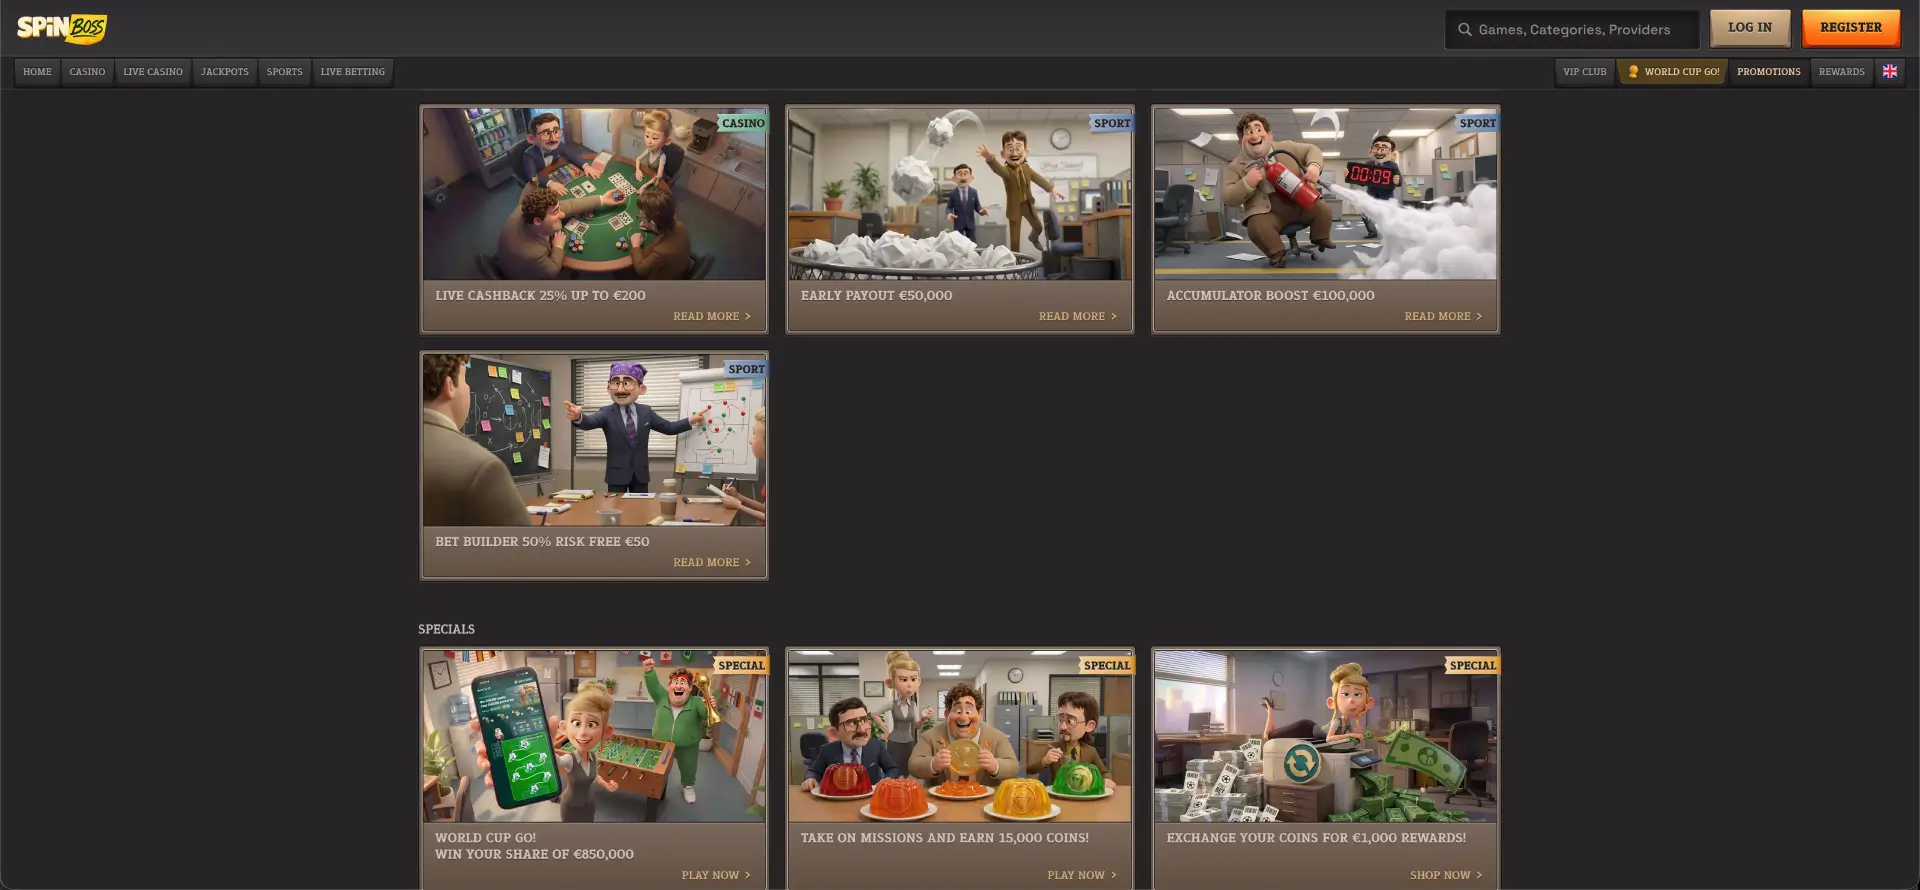The image size is (1920, 890).
Task: Click the search magnifier icon
Action: (x=1465, y=30)
